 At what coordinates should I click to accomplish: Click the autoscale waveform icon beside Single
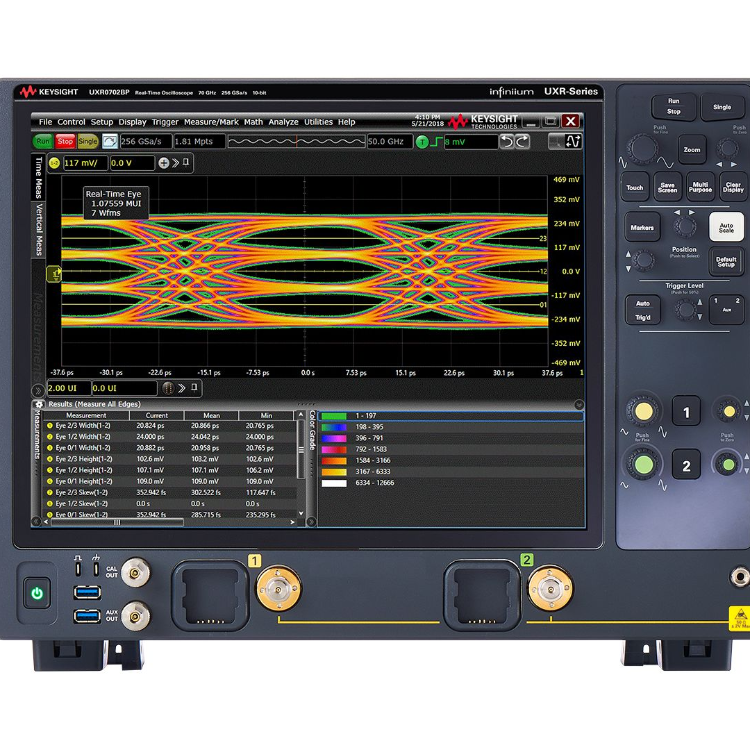point(110,142)
